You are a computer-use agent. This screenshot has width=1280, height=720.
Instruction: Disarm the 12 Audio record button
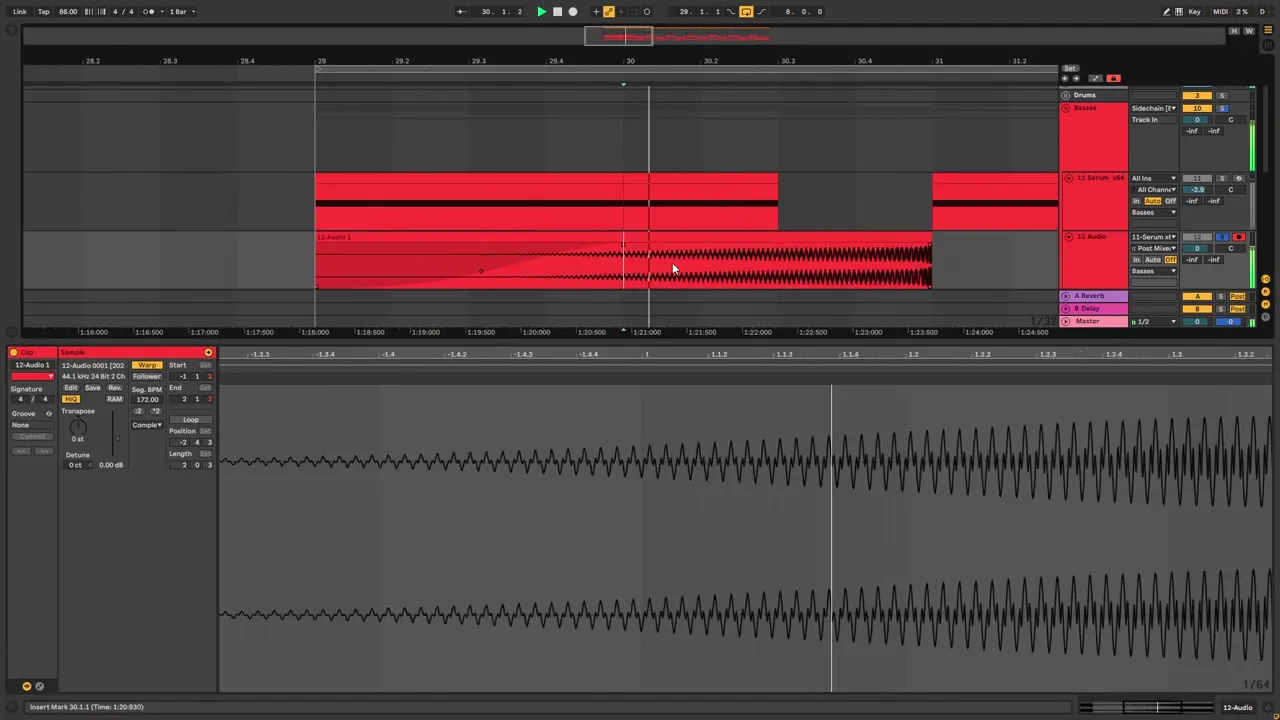click(x=1239, y=237)
